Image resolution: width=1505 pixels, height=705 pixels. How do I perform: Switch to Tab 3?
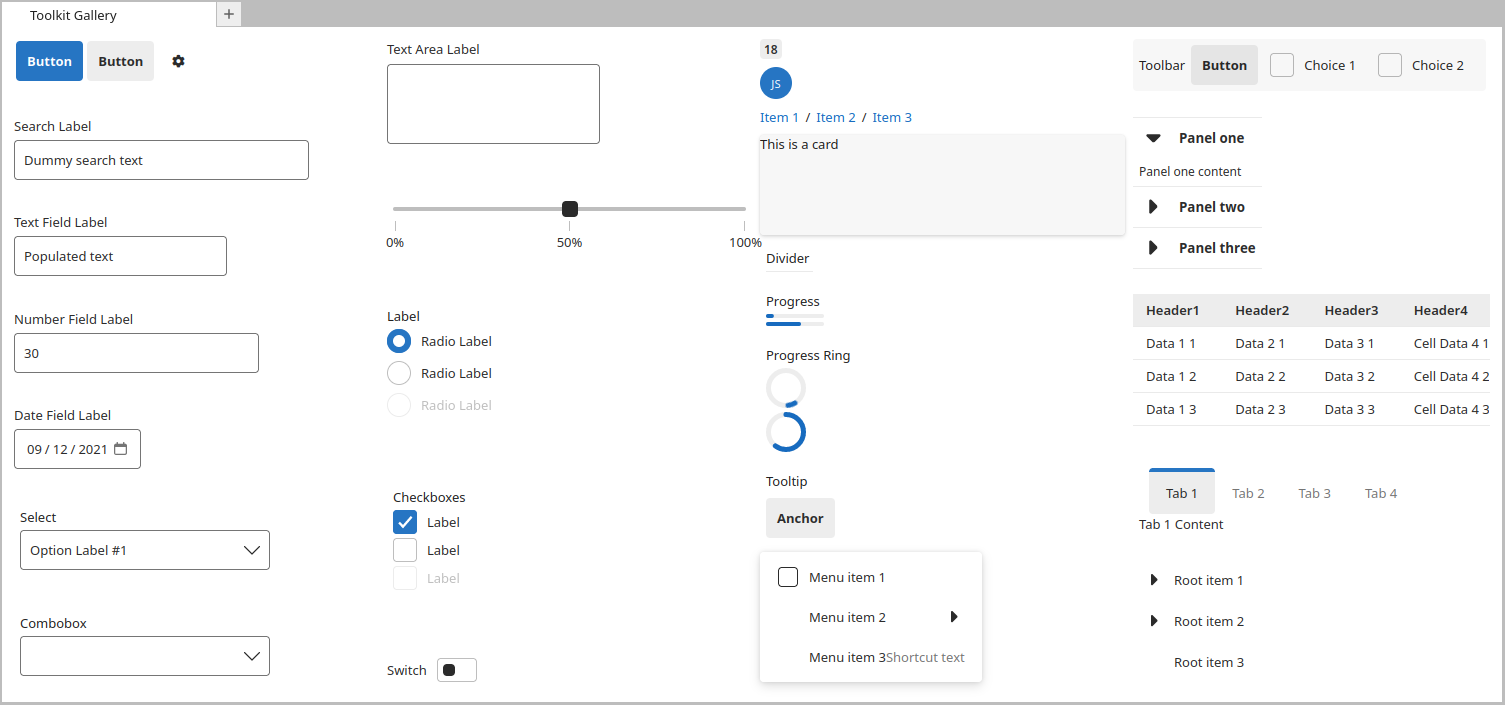tap(1314, 493)
